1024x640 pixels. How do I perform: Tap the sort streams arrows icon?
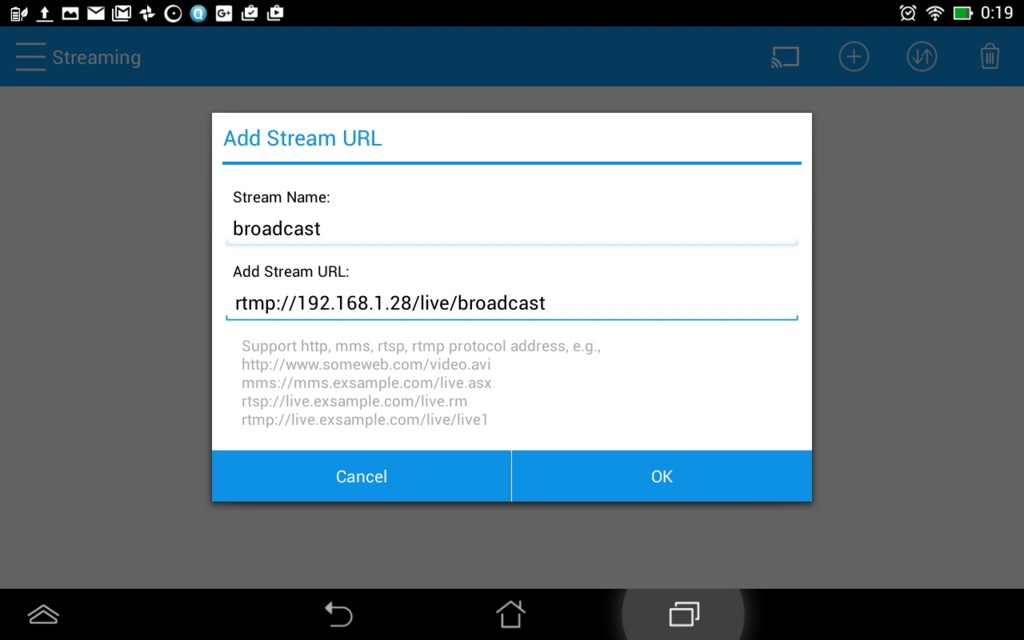click(921, 57)
